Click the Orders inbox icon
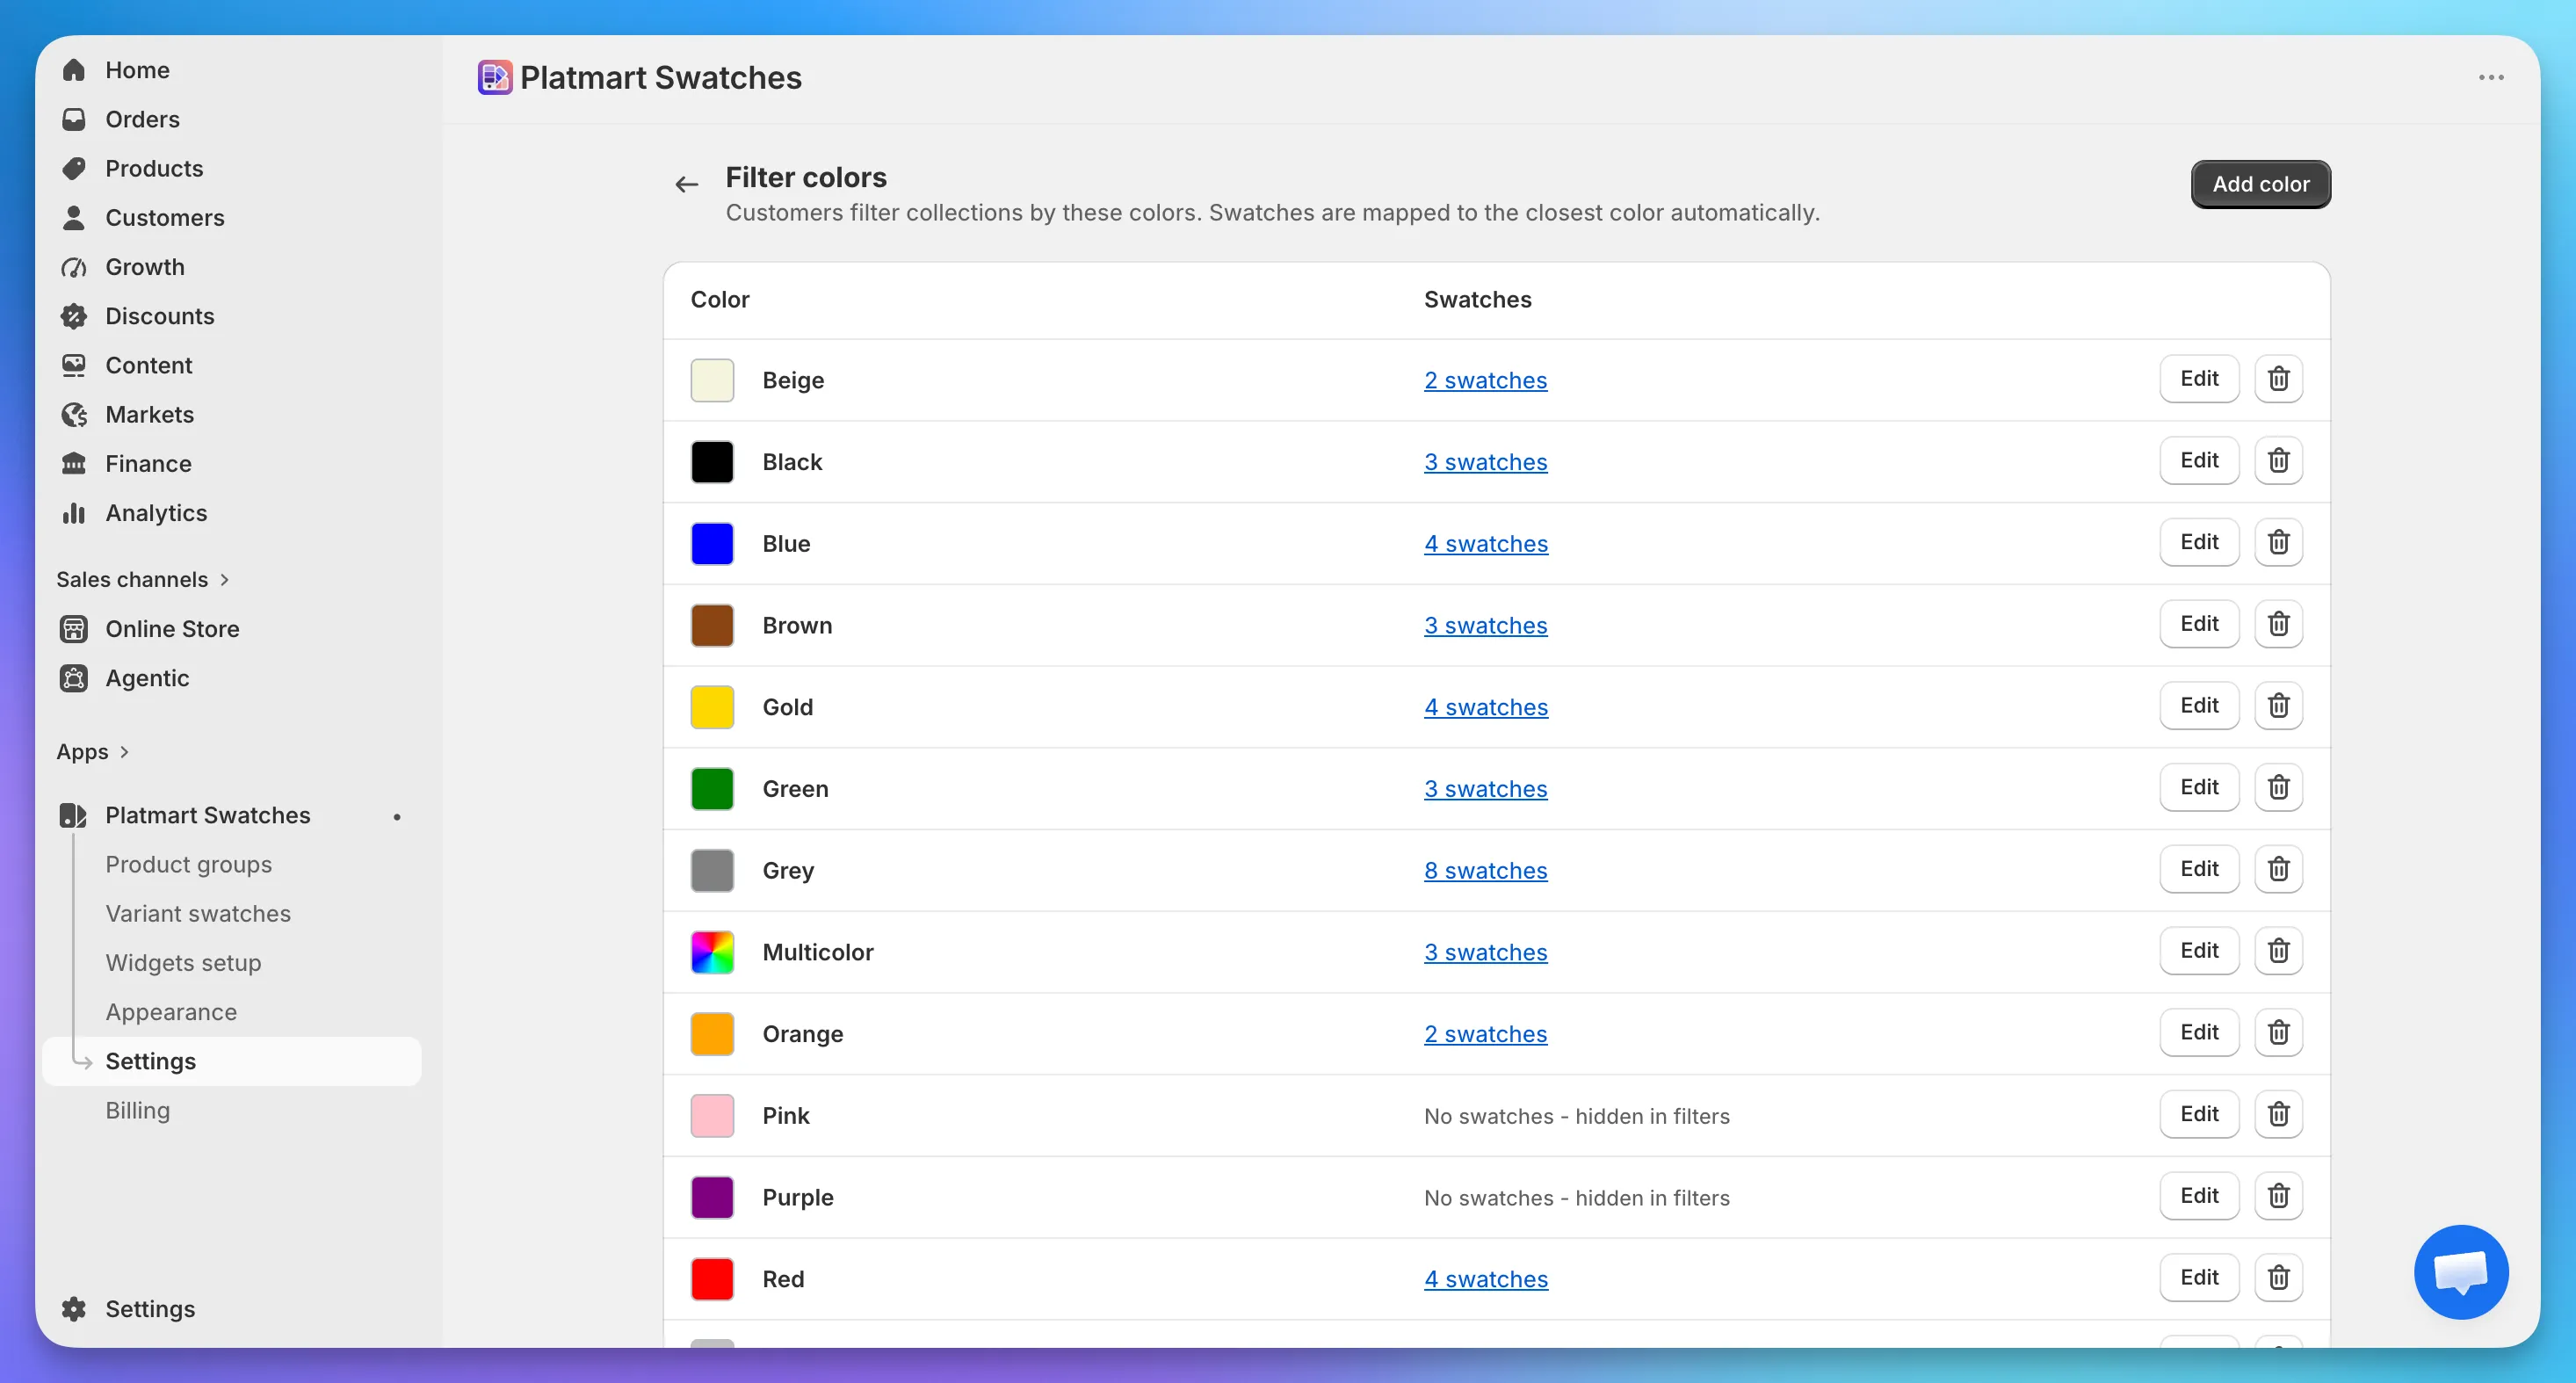The width and height of the screenshot is (2576, 1383). coord(74,119)
